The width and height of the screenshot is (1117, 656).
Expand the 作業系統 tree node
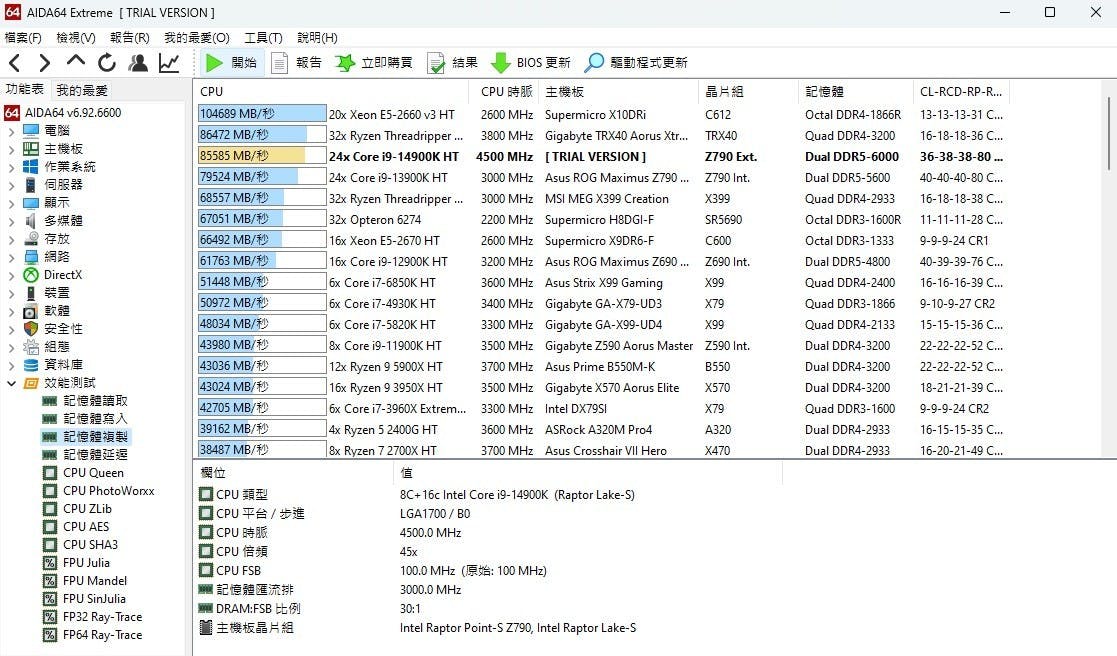11,167
